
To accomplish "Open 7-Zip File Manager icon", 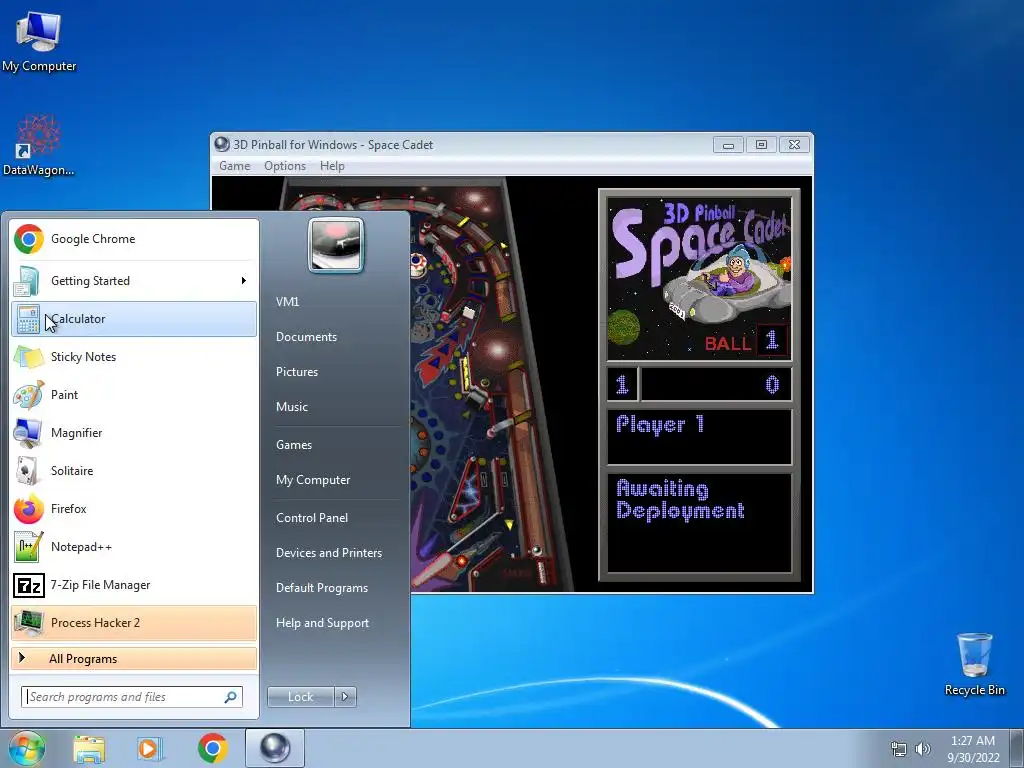I will coord(28,584).
